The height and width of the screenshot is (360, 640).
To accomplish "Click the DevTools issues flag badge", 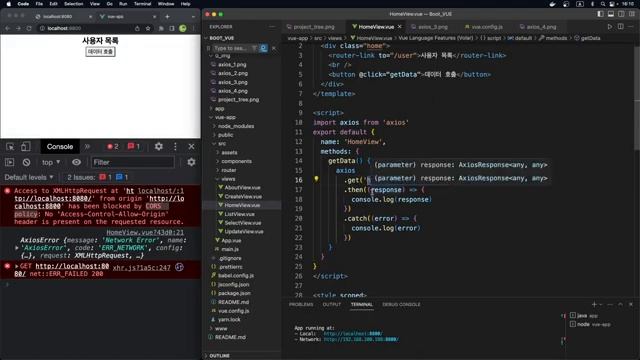I will pyautogui.click(x=133, y=147).
